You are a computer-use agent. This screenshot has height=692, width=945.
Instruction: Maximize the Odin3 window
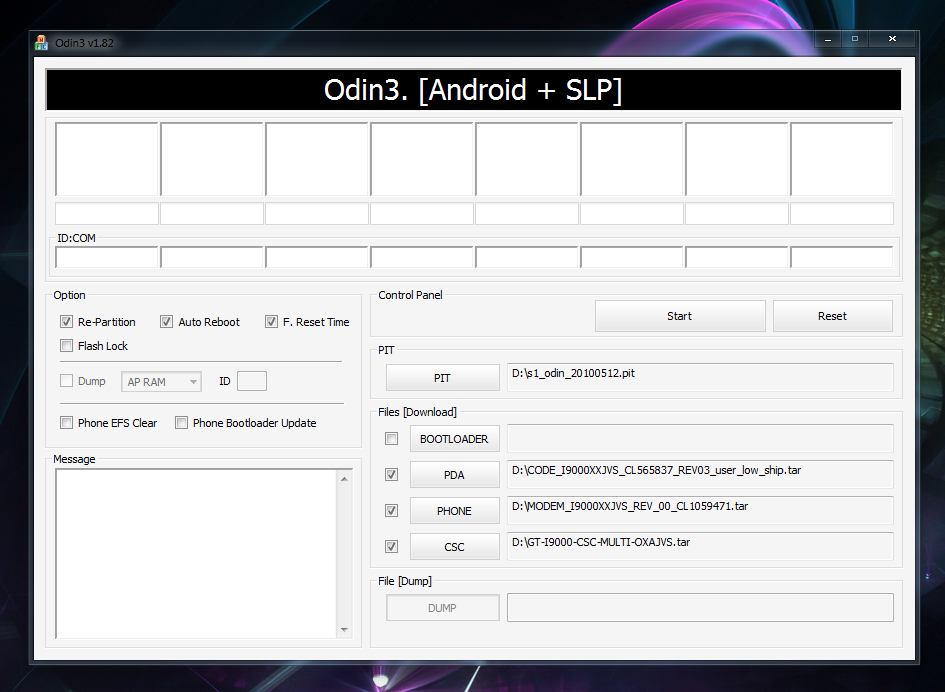click(x=855, y=39)
